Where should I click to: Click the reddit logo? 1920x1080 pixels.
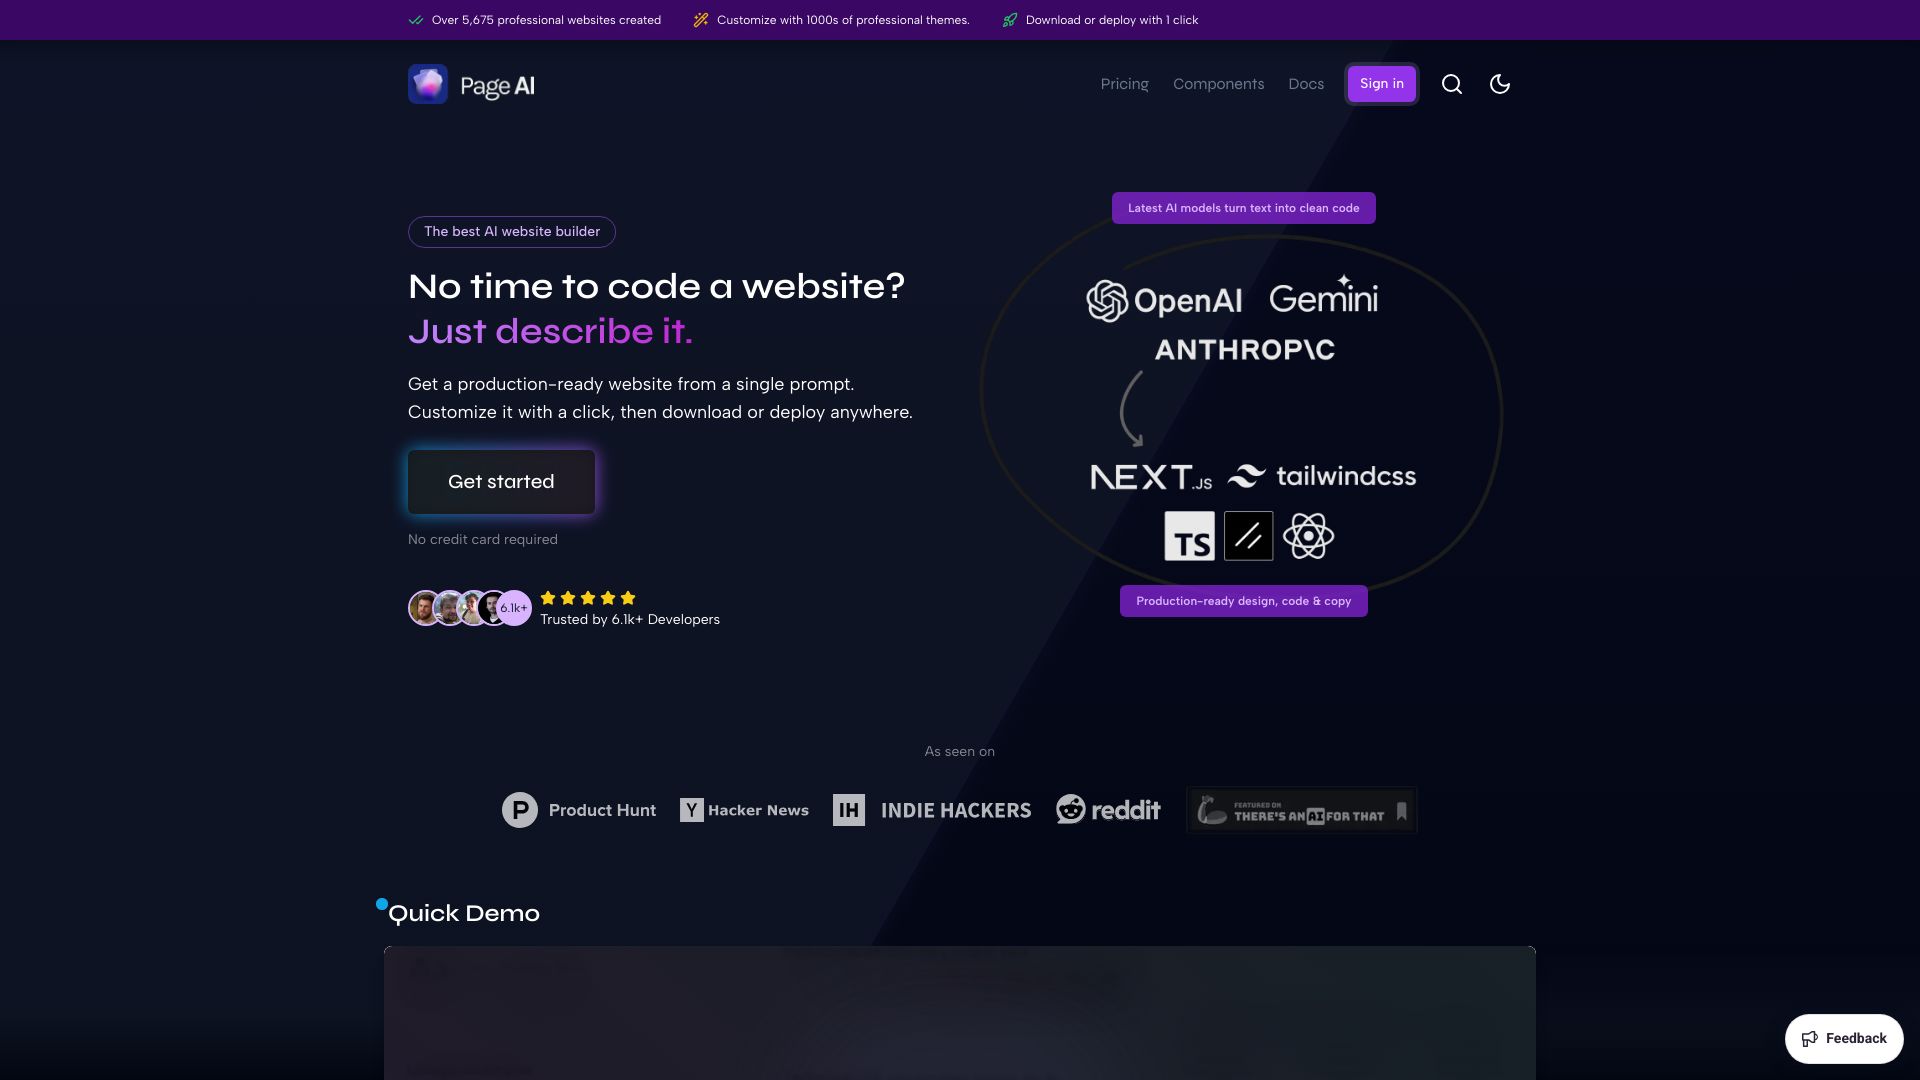[1108, 809]
